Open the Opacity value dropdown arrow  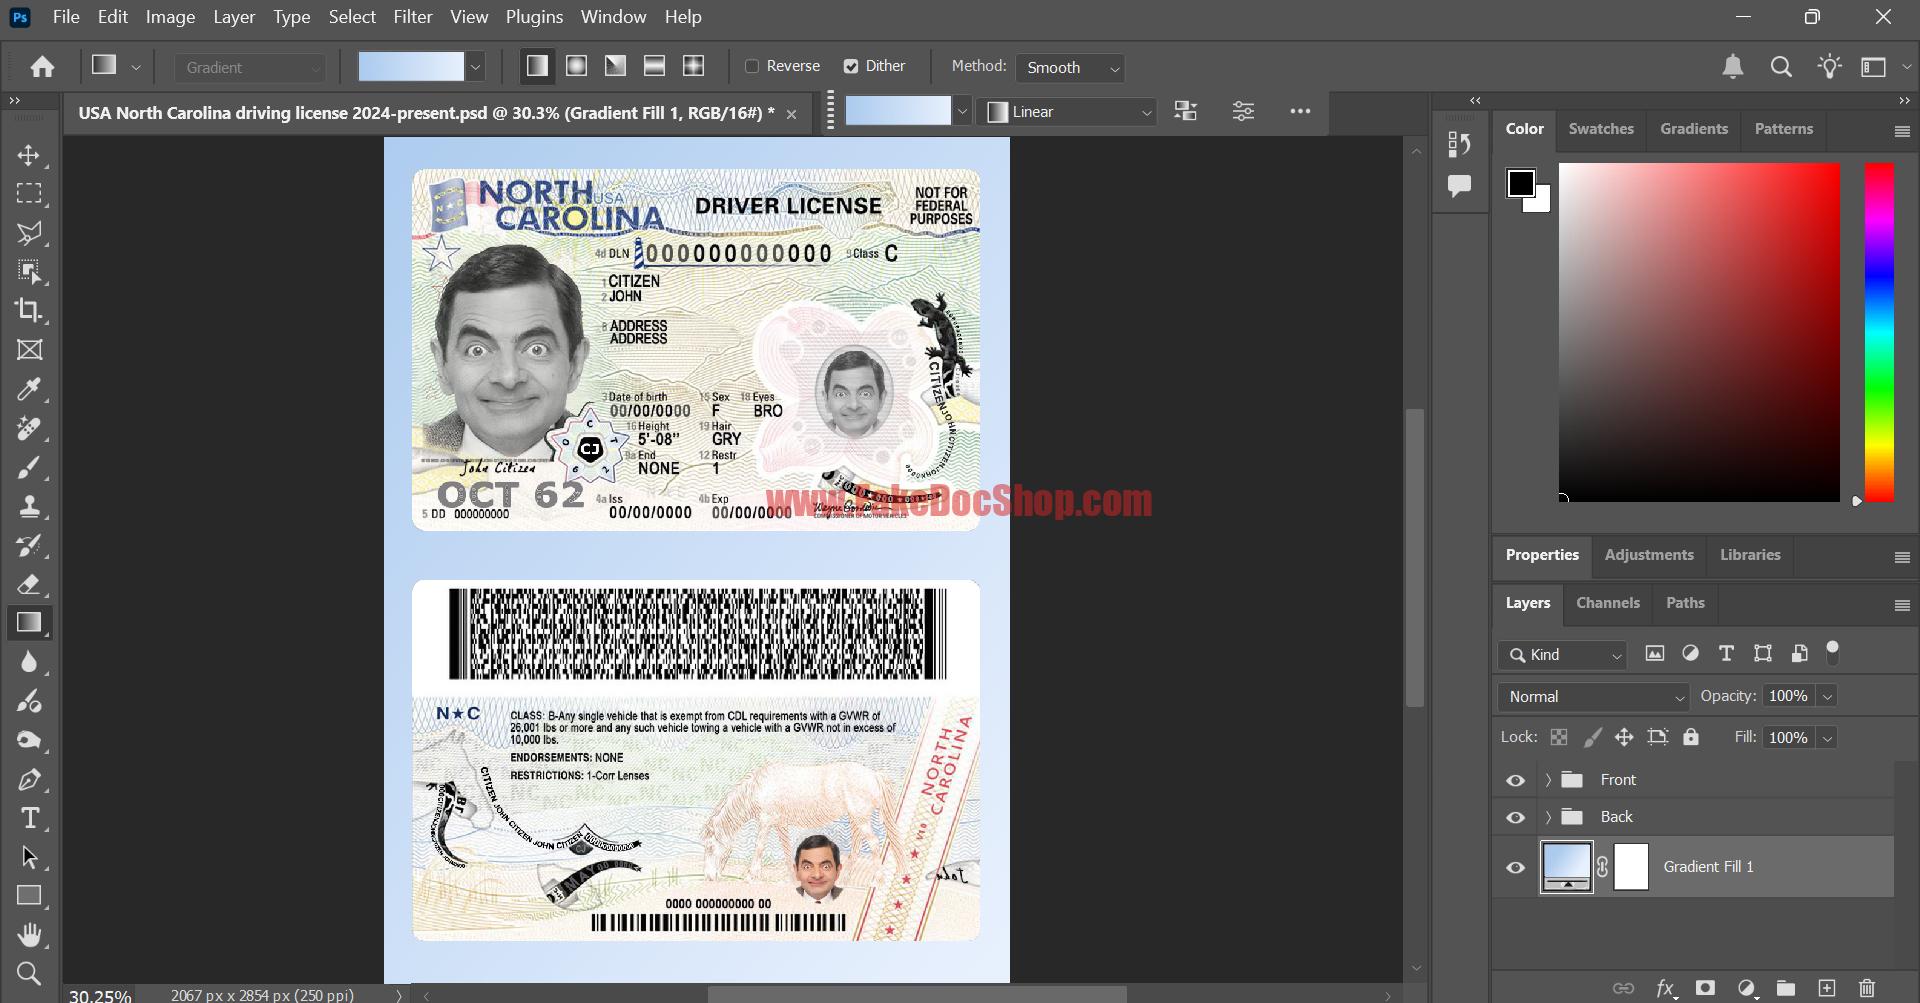point(1828,696)
